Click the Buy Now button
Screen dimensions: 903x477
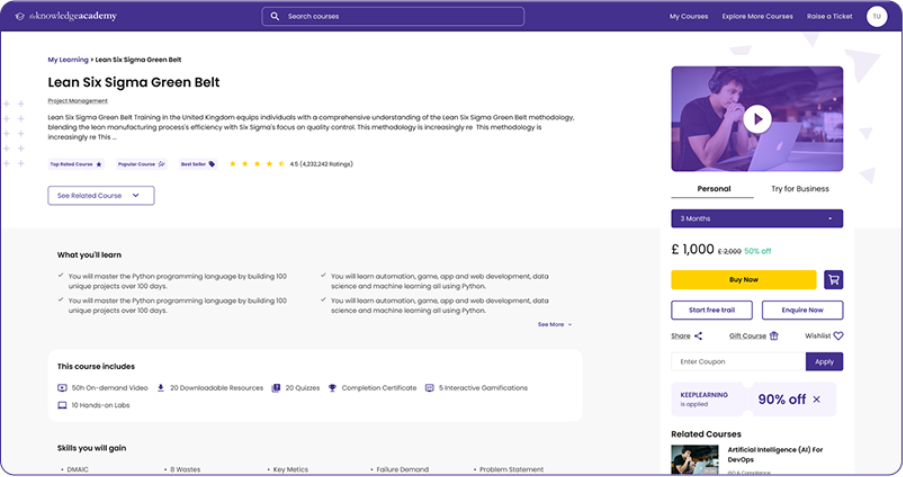tap(743, 280)
